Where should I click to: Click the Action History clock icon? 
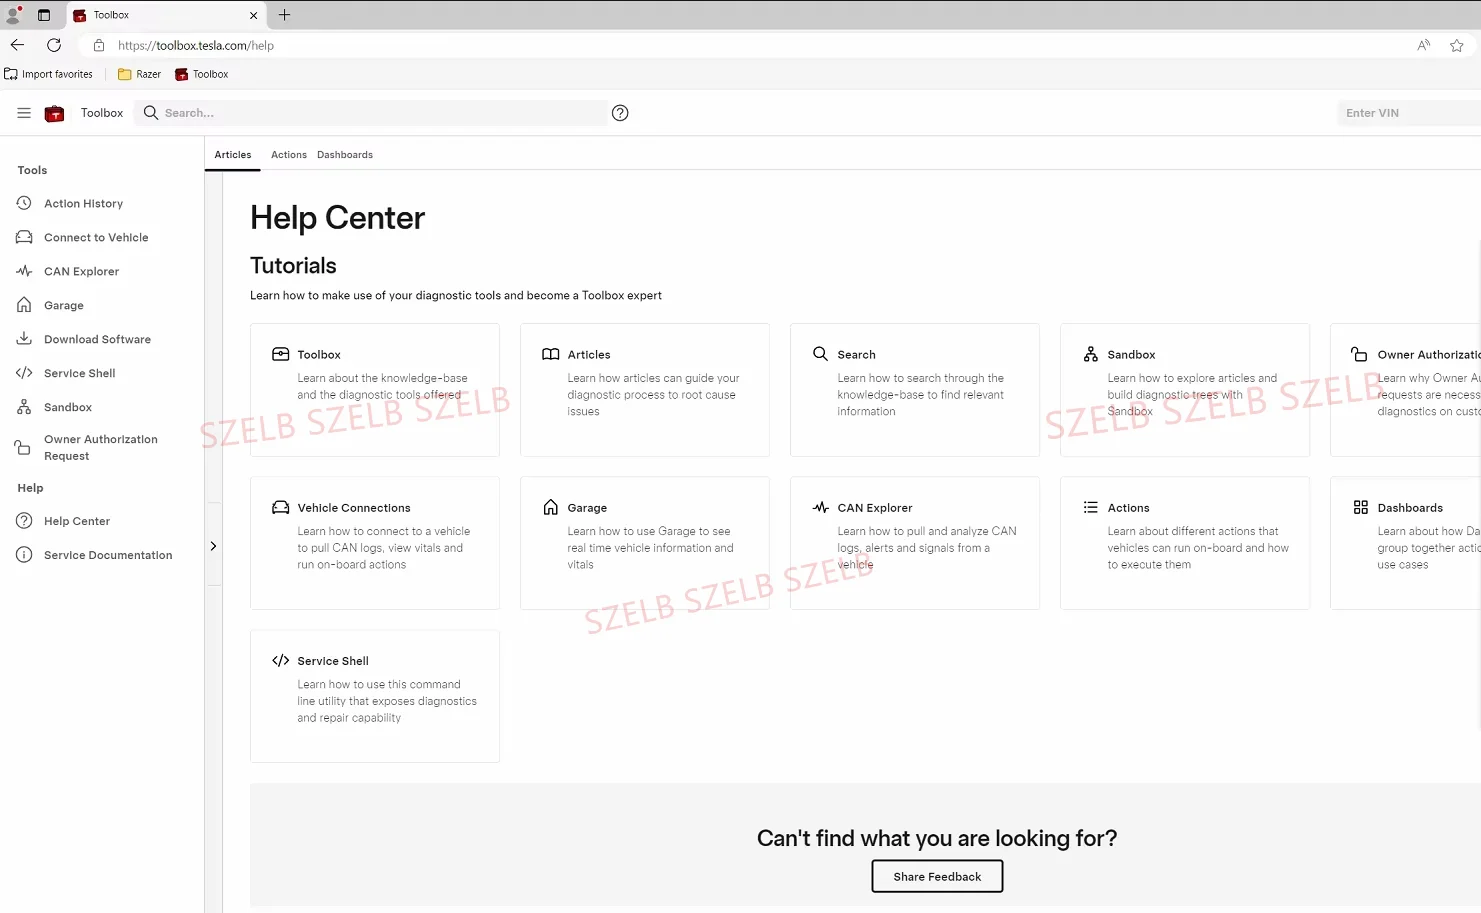pyautogui.click(x=24, y=203)
